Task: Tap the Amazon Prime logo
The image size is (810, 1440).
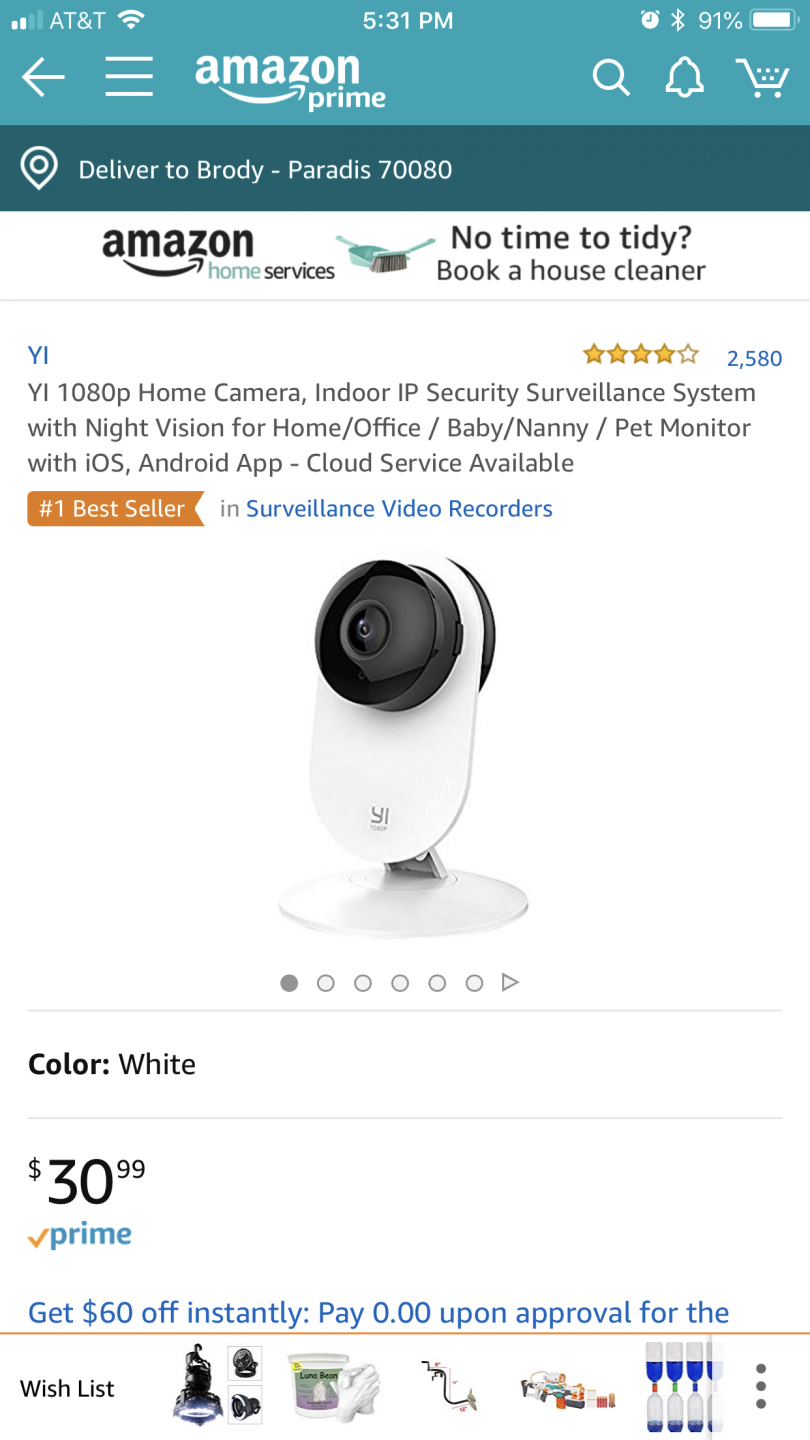Action: pyautogui.click(x=290, y=80)
